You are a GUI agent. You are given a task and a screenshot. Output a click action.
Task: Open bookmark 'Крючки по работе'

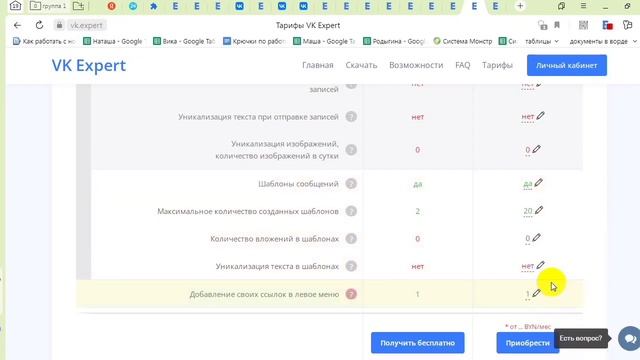click(254, 41)
